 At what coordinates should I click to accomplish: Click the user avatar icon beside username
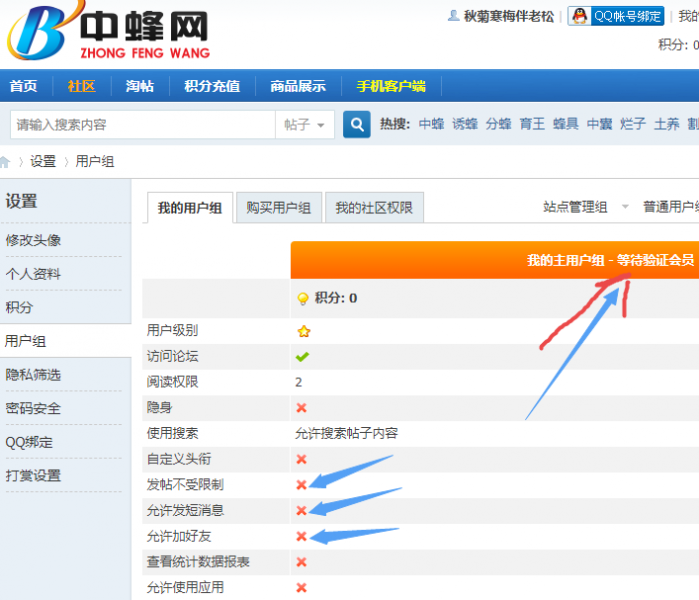pos(454,16)
